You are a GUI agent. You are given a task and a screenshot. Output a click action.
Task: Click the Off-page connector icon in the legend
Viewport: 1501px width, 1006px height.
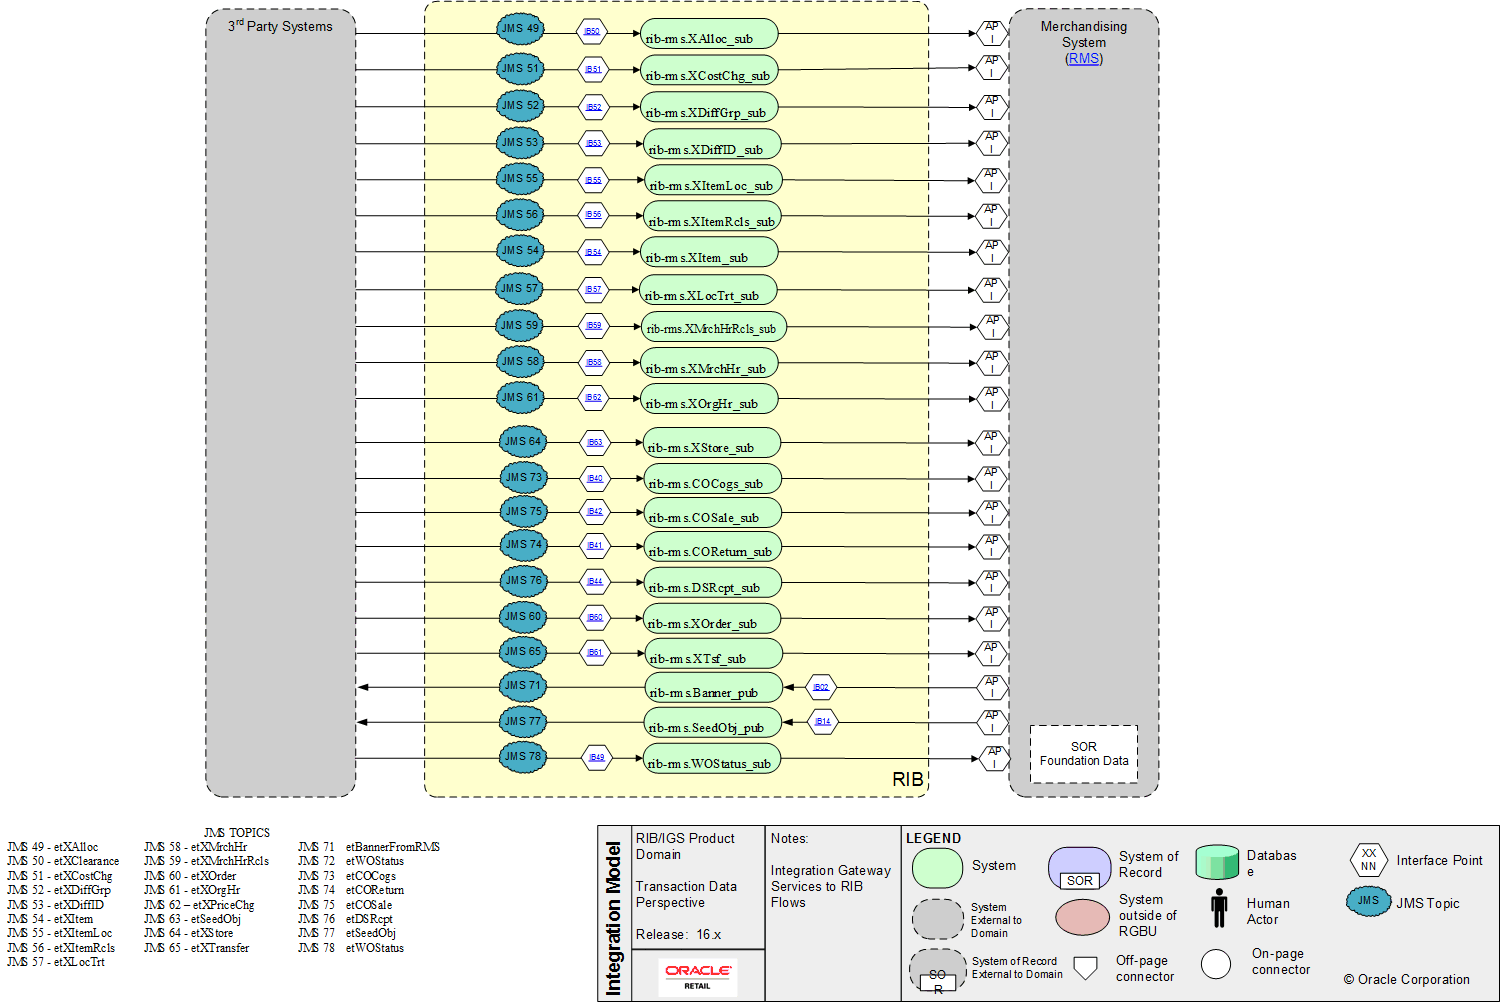click(1086, 965)
